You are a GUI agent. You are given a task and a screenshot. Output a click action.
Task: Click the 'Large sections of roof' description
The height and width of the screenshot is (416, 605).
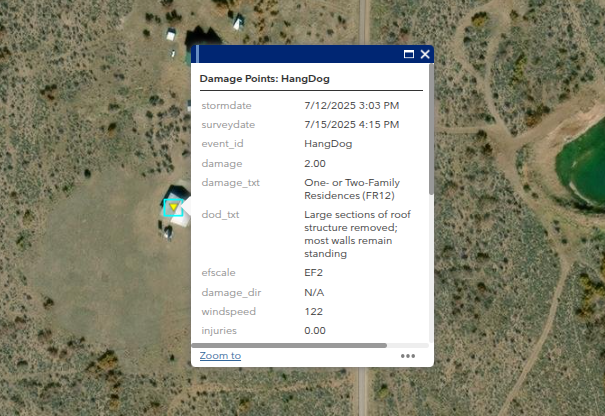[357, 234]
